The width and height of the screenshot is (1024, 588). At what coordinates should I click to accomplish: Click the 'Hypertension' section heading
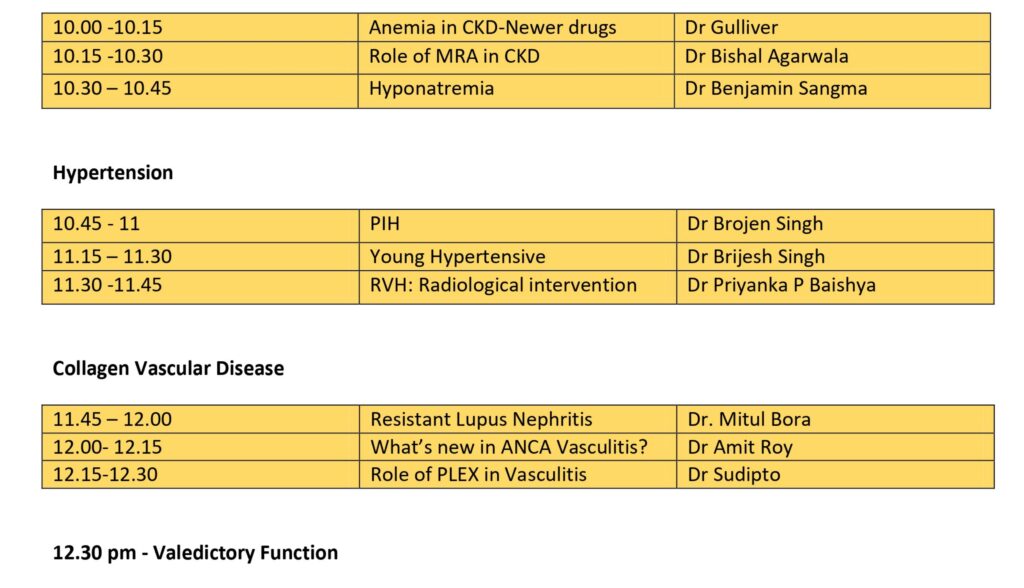(113, 172)
